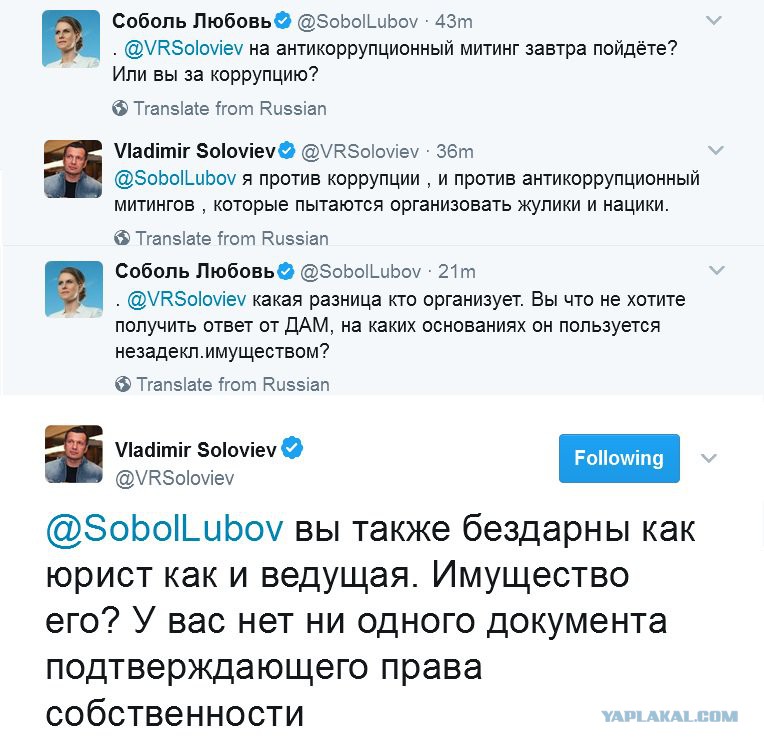Open the 43m timestamp link
The width and height of the screenshot is (764, 746).
454,21
